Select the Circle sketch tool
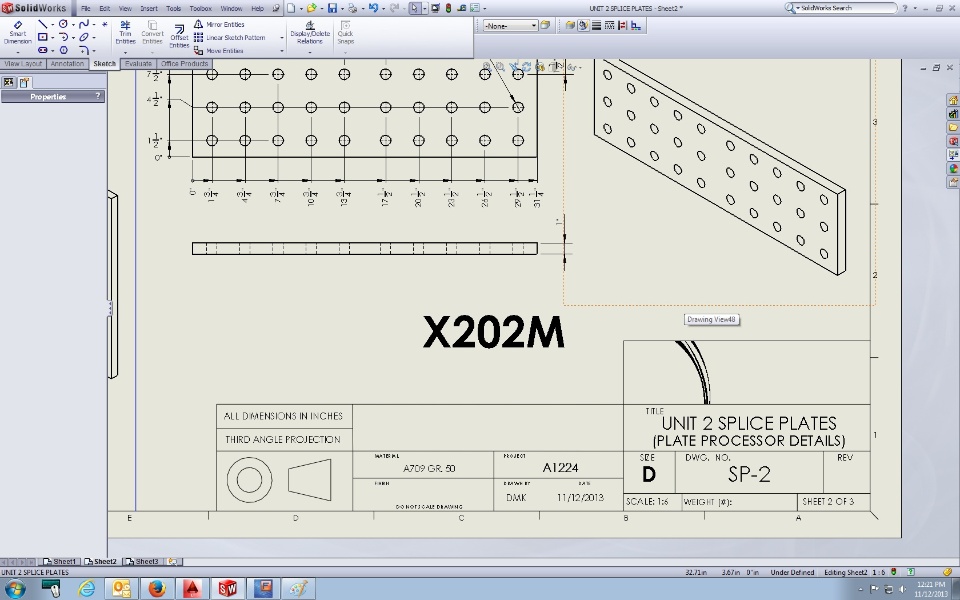 [63, 24]
